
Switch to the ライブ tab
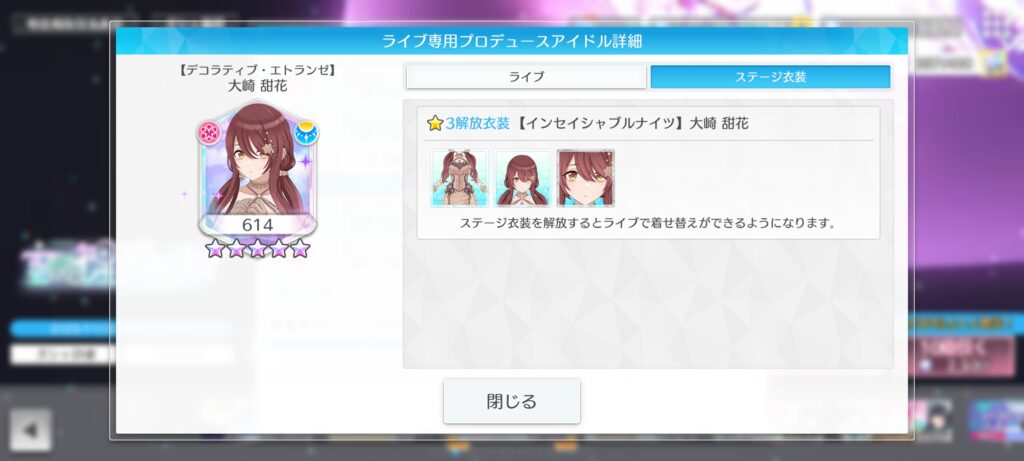tap(526, 77)
